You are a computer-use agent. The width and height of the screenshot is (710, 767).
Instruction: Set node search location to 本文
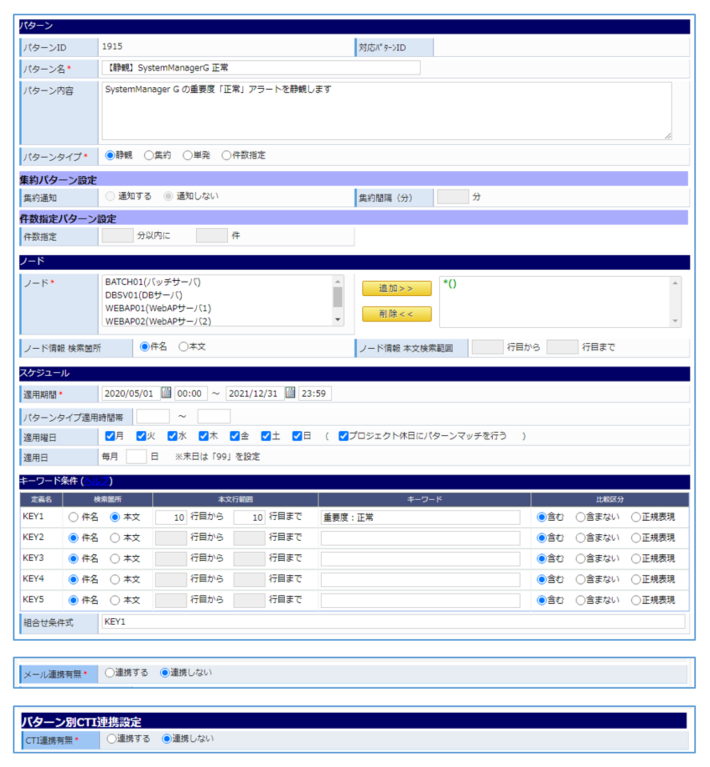tap(183, 347)
